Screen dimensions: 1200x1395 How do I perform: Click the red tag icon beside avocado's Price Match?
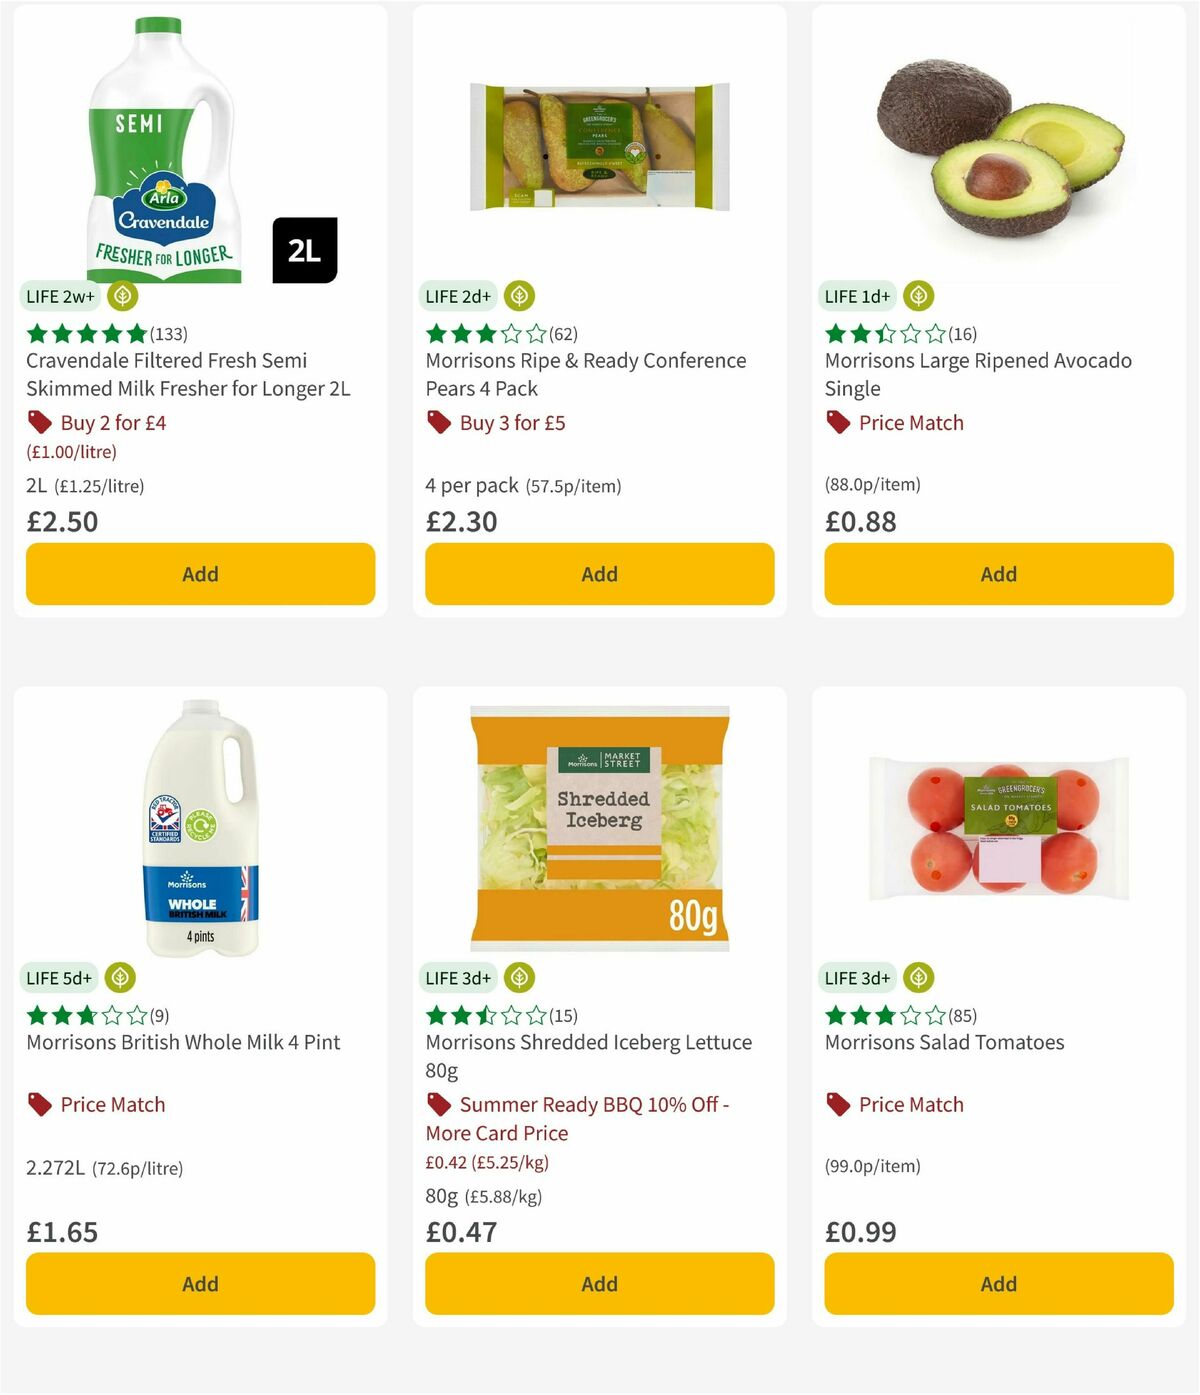838,422
